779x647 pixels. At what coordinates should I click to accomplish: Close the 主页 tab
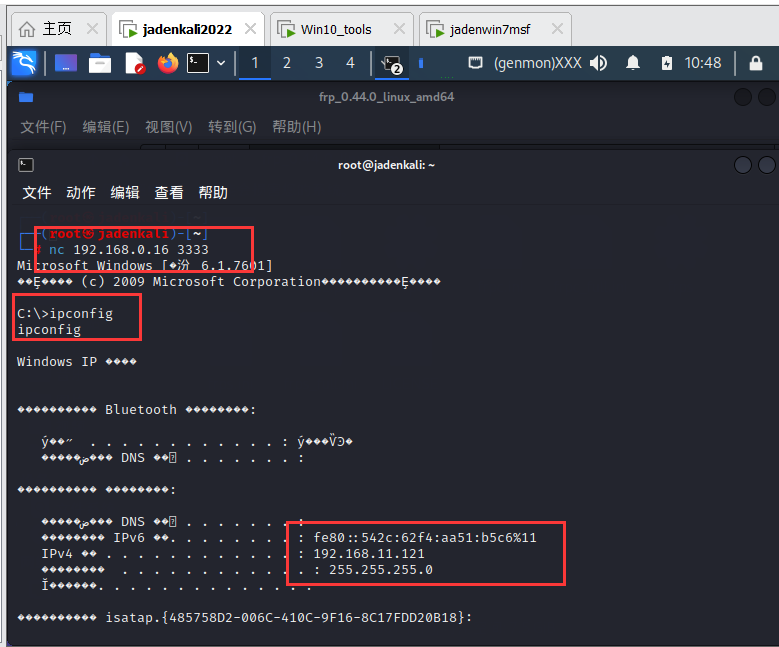coord(92,29)
